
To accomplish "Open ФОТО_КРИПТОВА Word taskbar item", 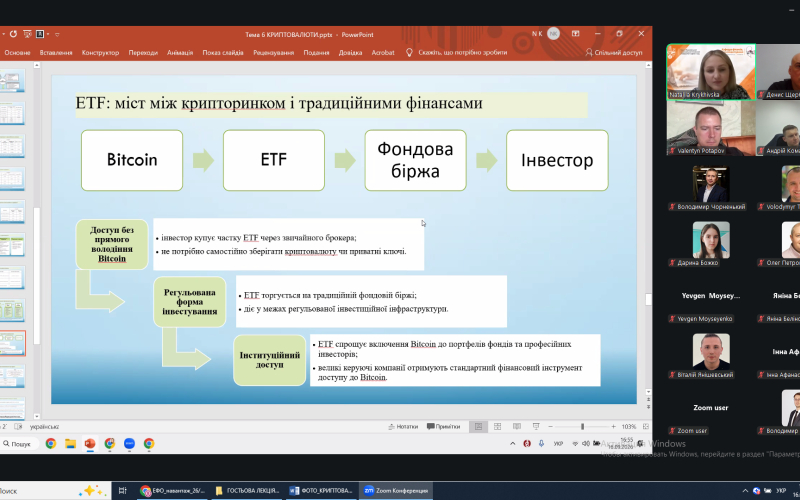I will [321, 491].
